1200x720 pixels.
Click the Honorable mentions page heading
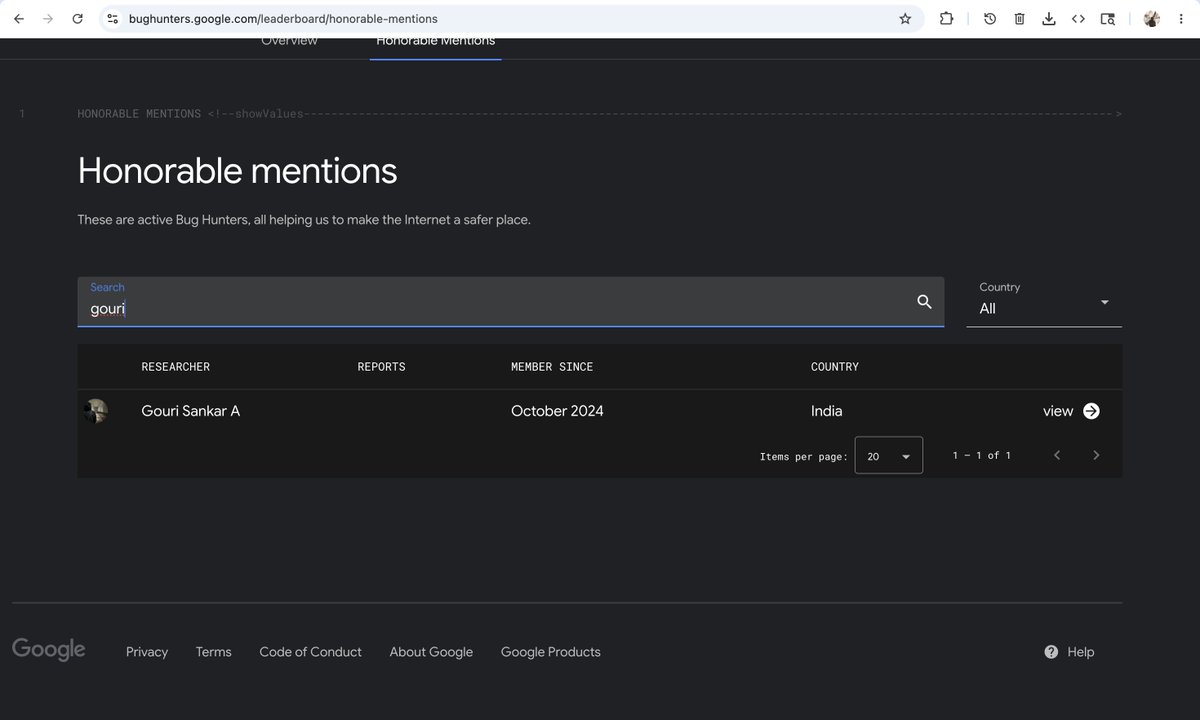238,171
